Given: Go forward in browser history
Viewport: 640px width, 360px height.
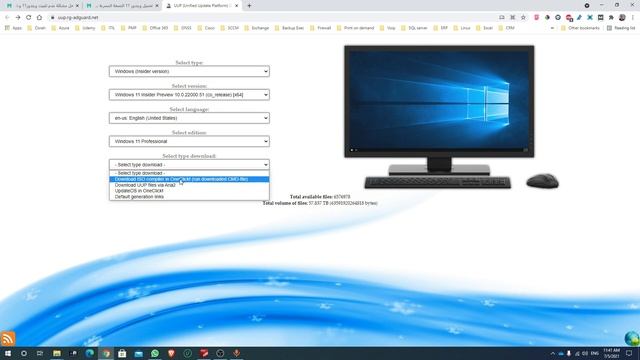Looking at the screenshot, I should click(x=18, y=18).
